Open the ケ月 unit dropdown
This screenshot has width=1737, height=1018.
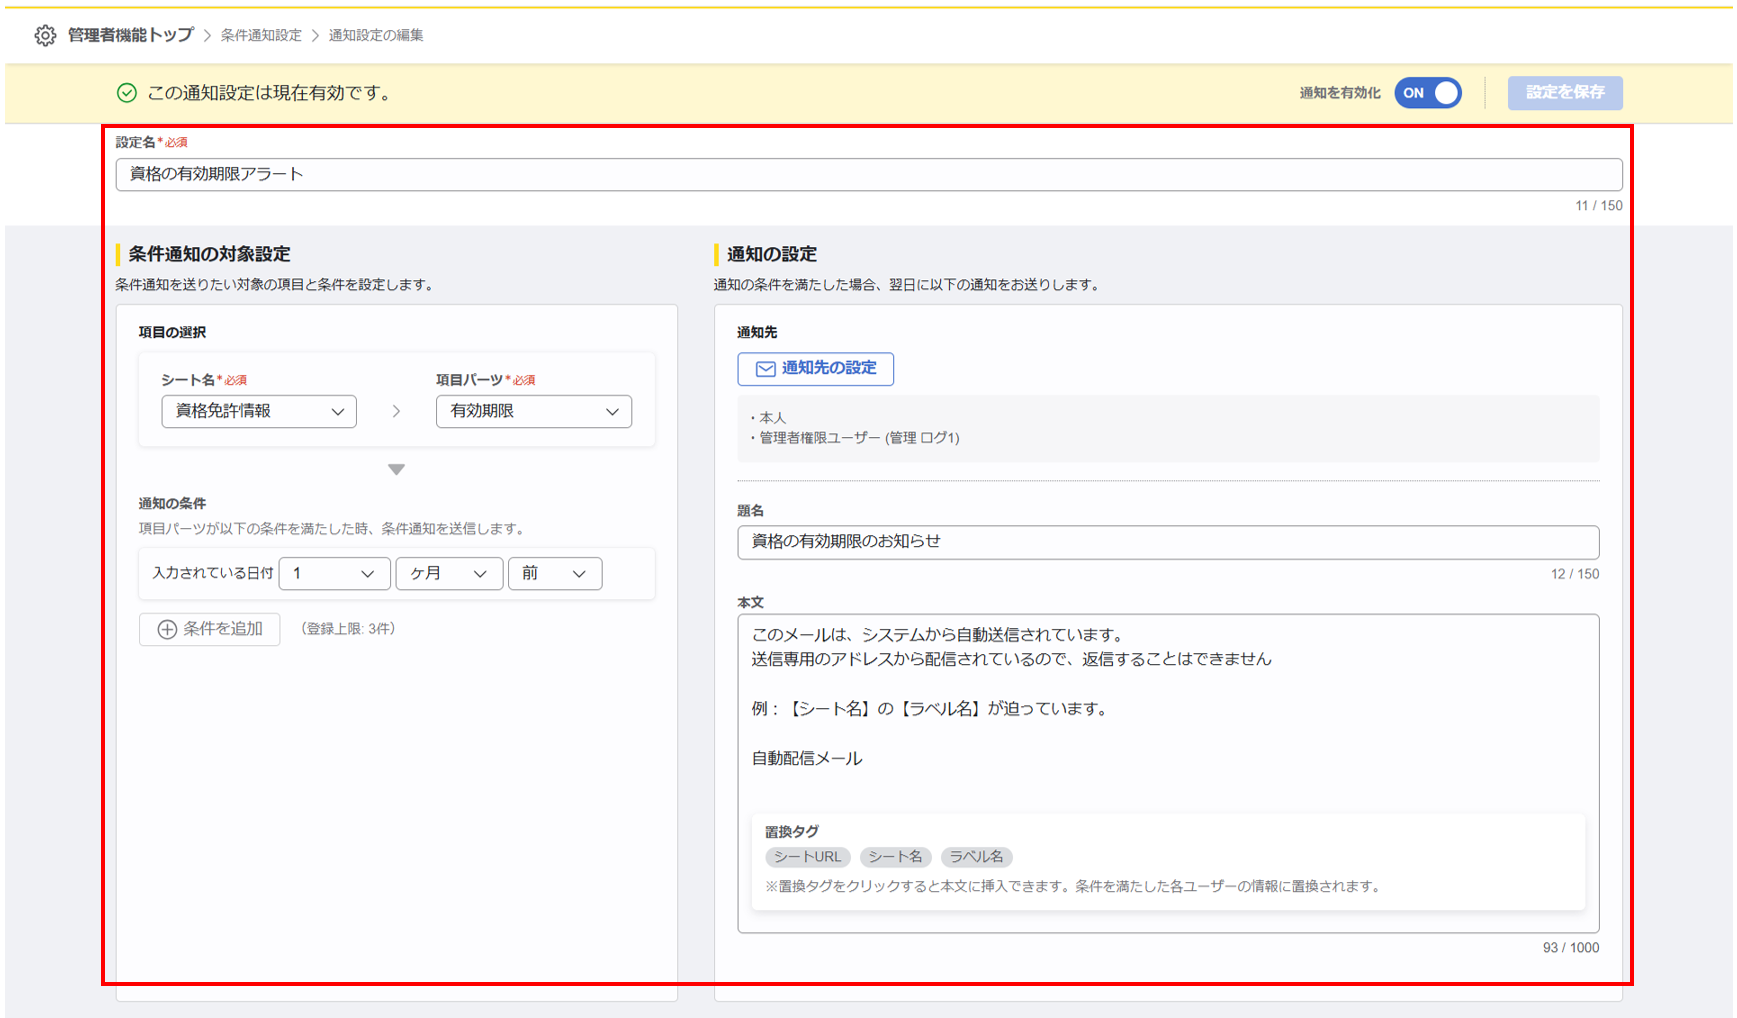pos(449,573)
